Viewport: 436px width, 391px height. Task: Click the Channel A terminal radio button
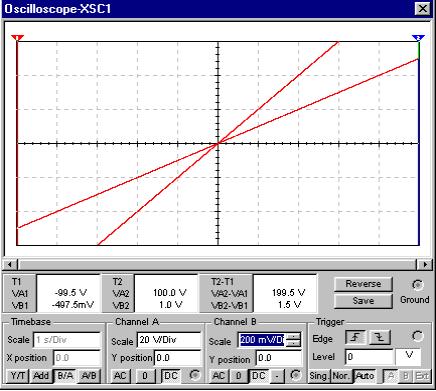[x=195, y=375]
